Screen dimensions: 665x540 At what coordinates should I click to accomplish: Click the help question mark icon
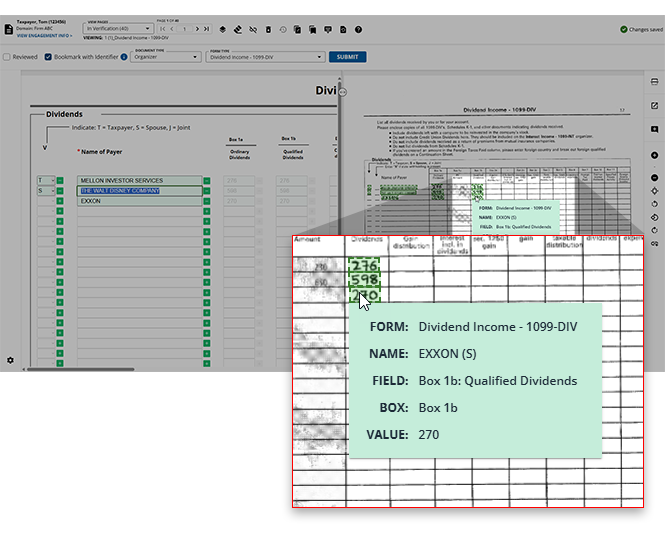[357, 30]
